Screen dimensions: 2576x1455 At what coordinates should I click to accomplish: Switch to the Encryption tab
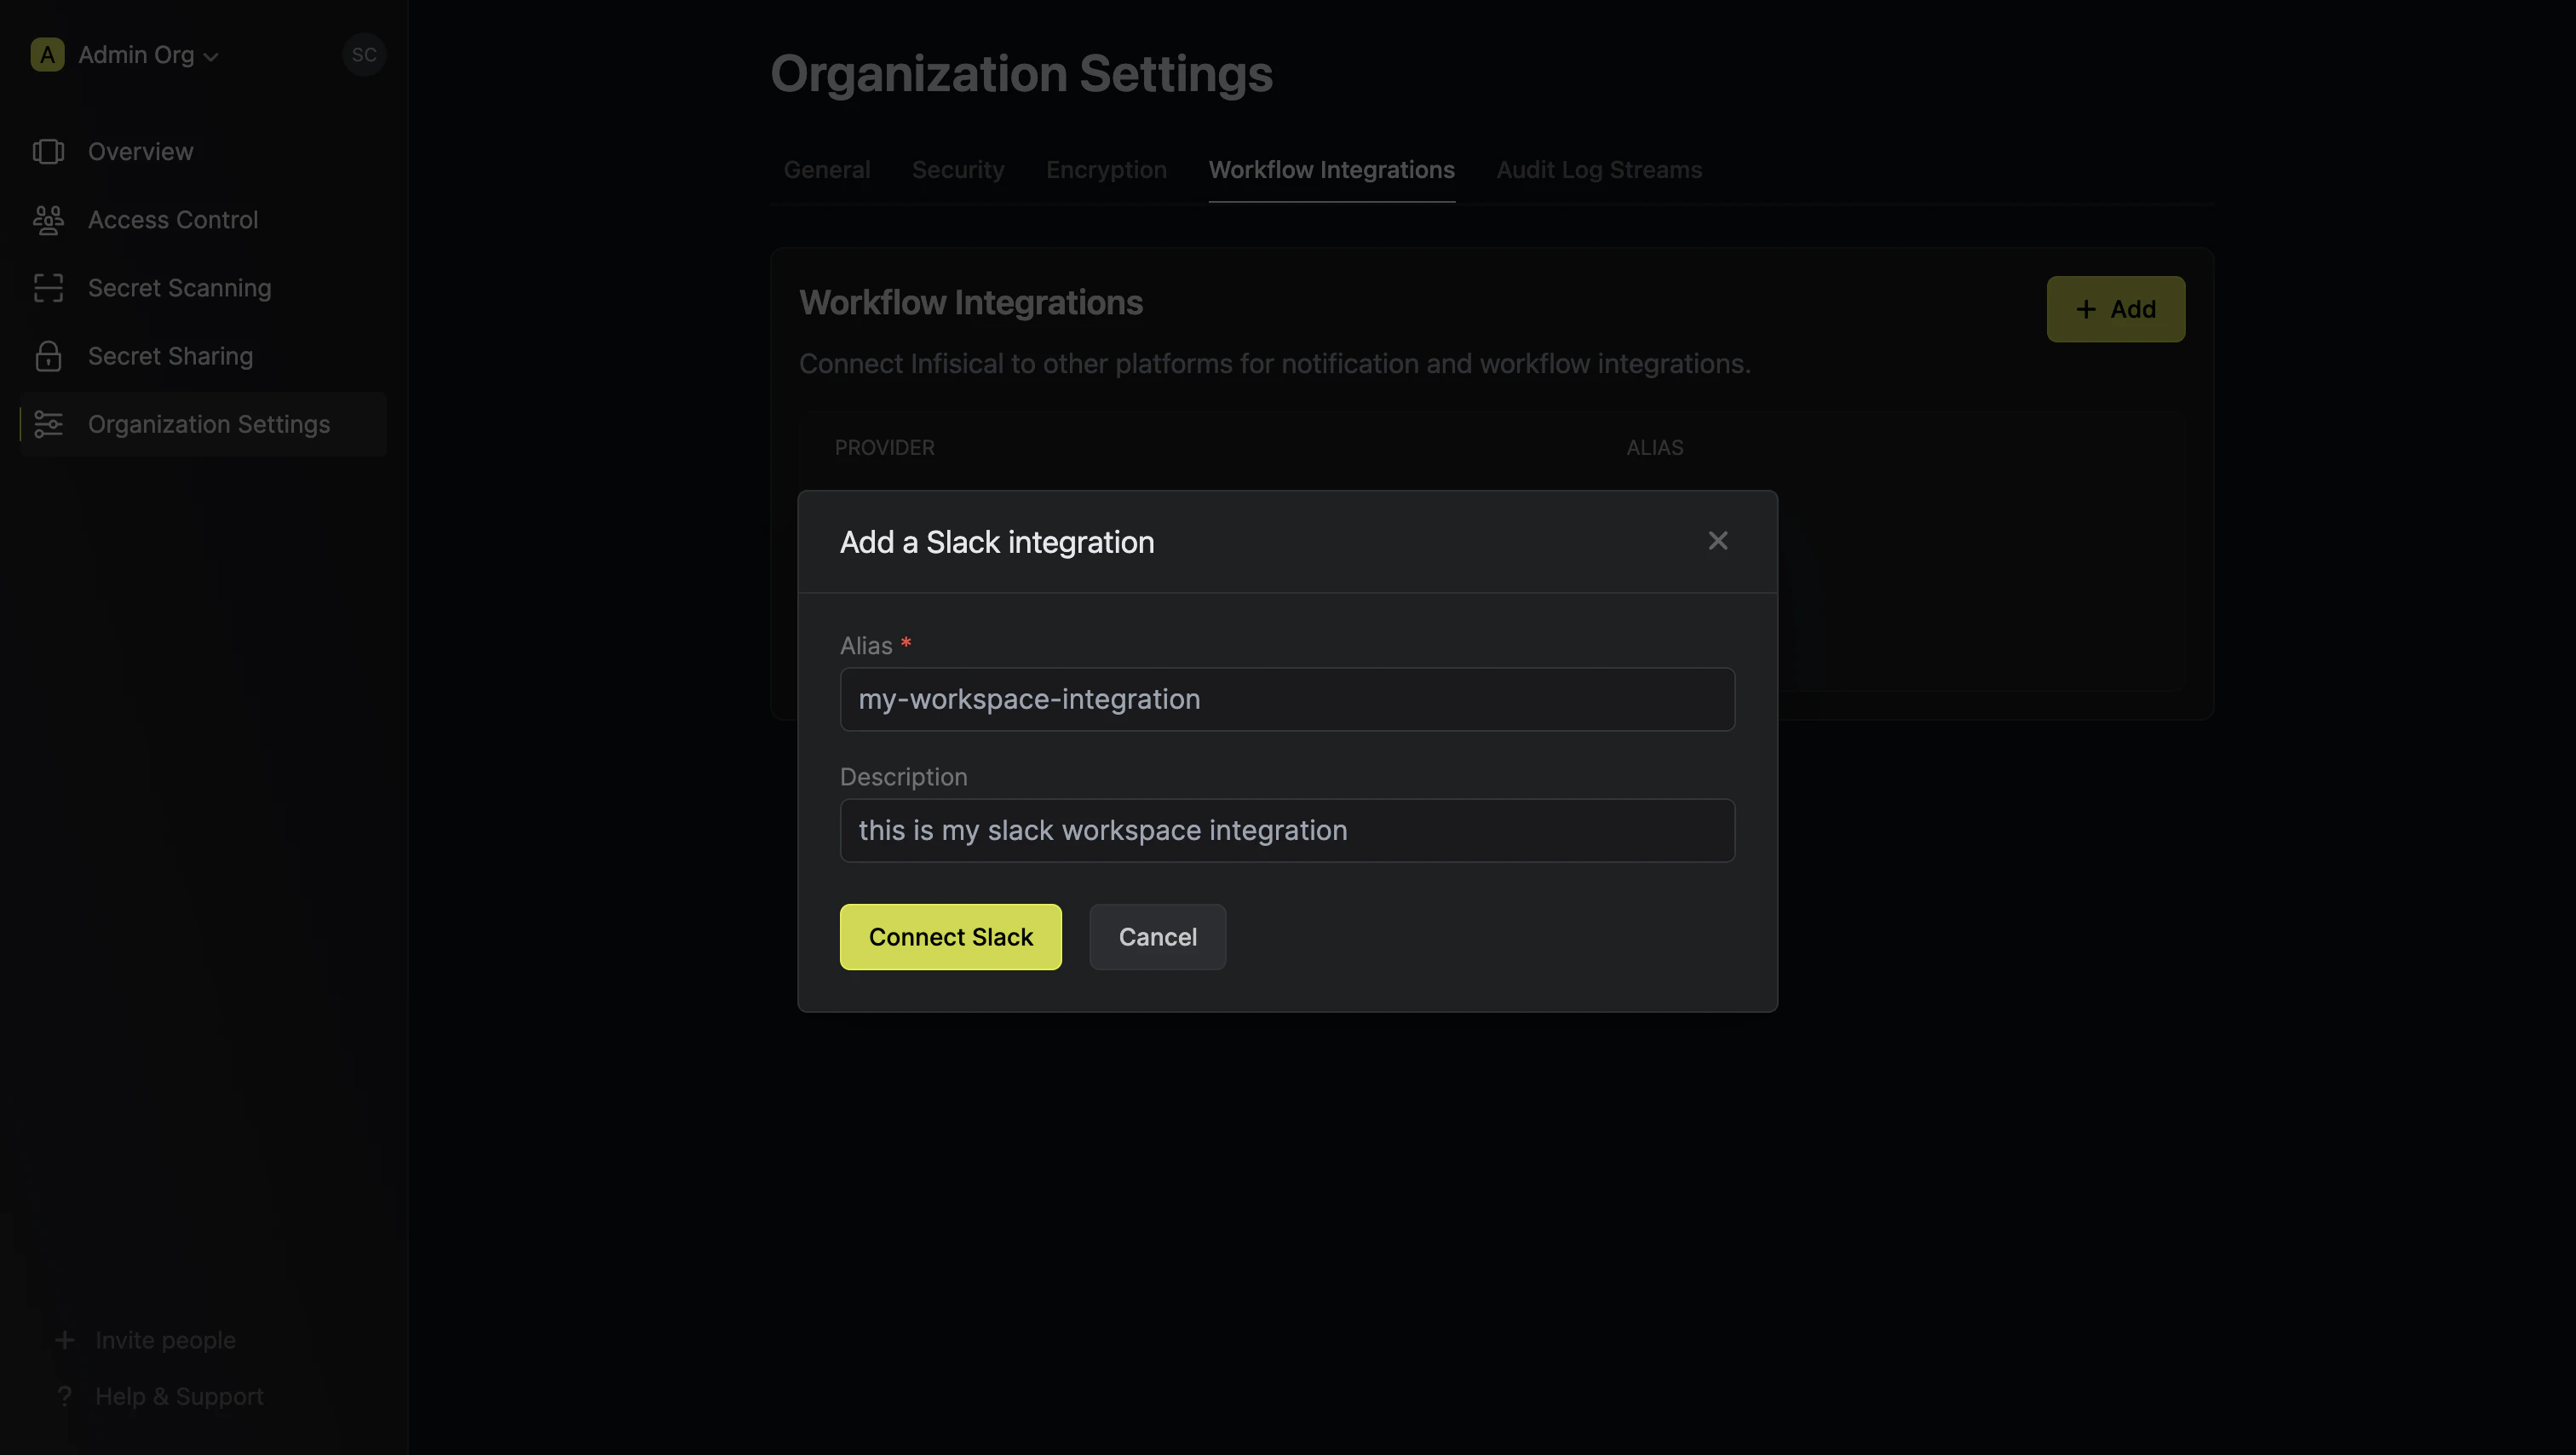pyautogui.click(x=1106, y=170)
